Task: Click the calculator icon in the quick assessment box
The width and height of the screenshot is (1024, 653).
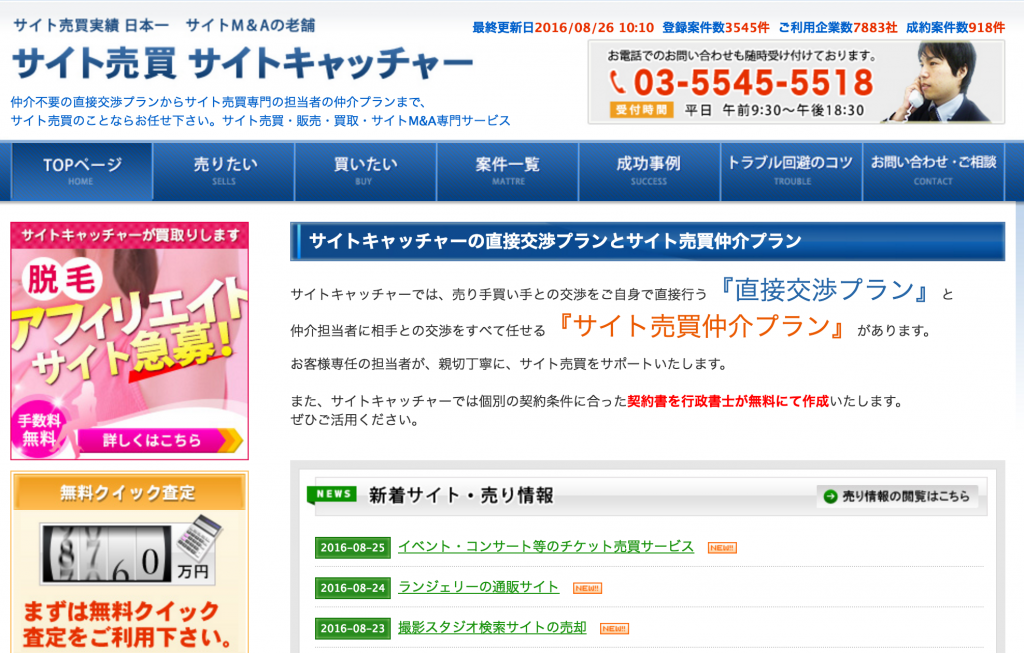Action: (201, 540)
